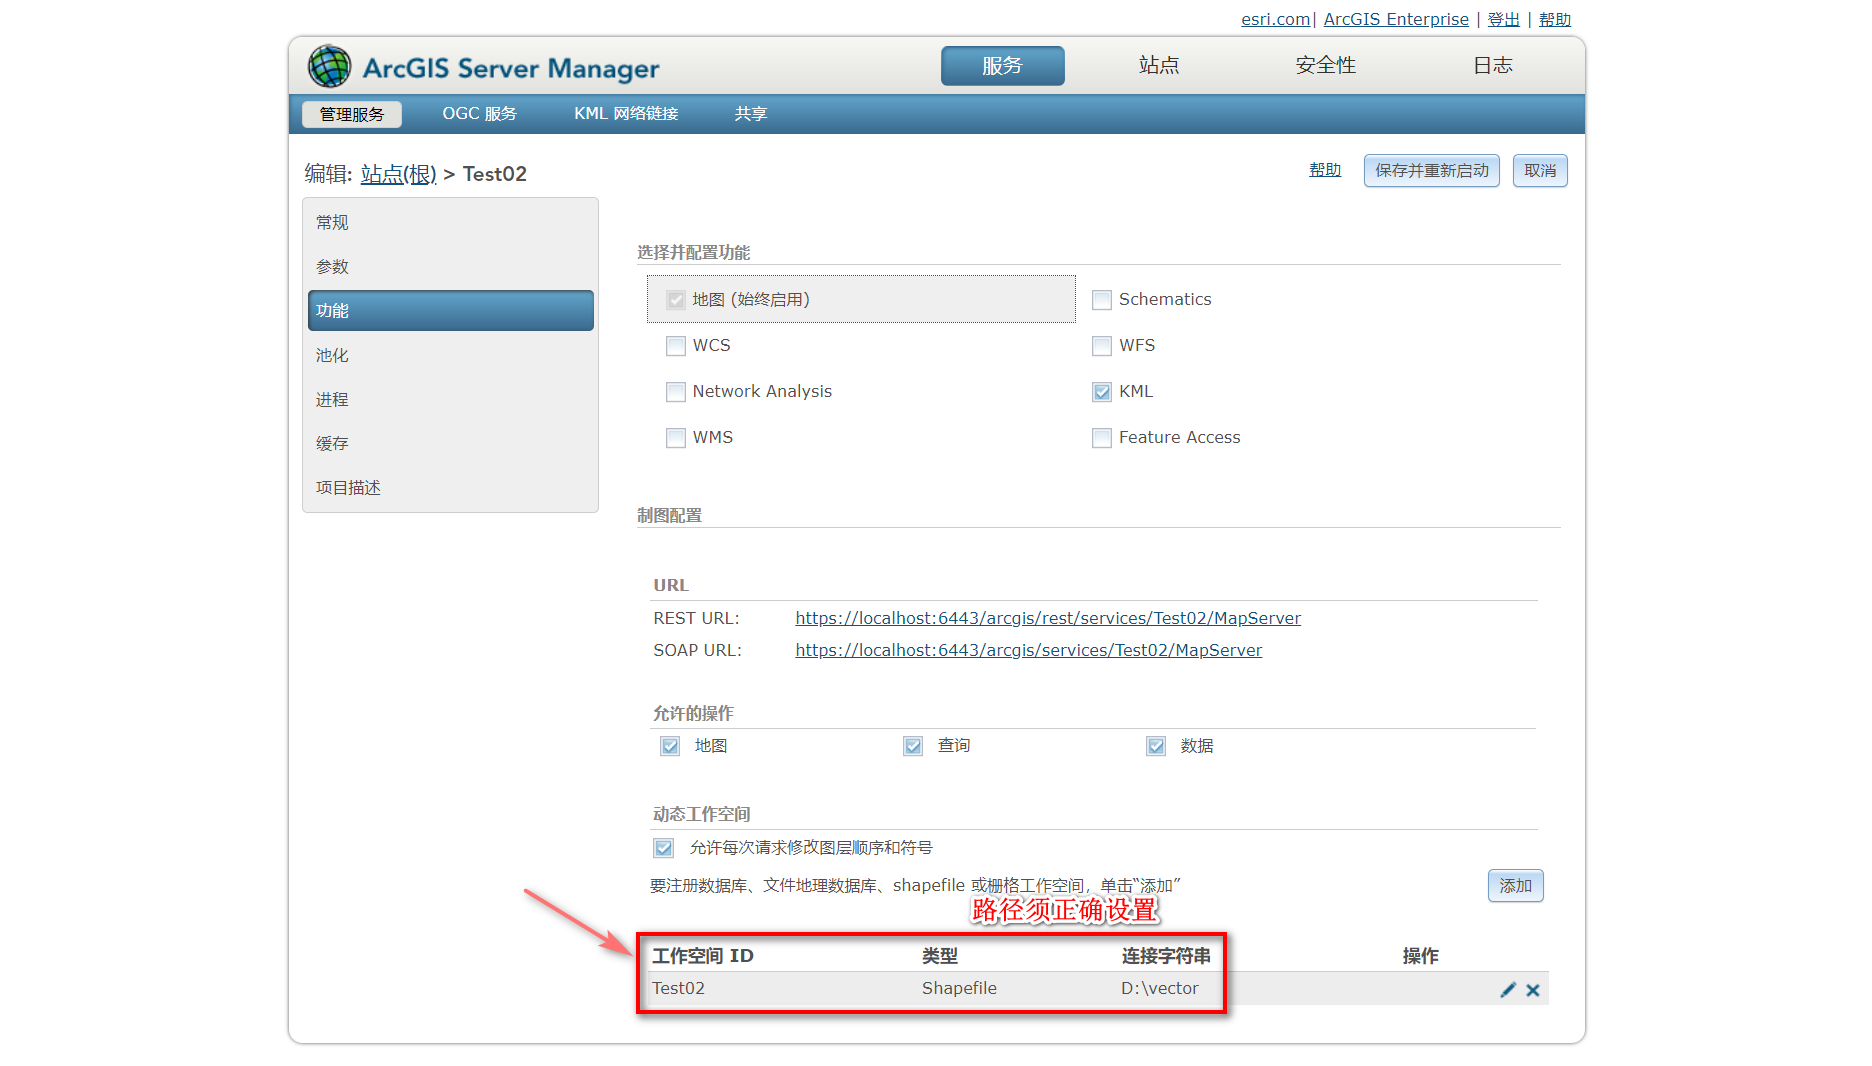Edit the Test02 workspace with the pencil icon

tap(1508, 990)
